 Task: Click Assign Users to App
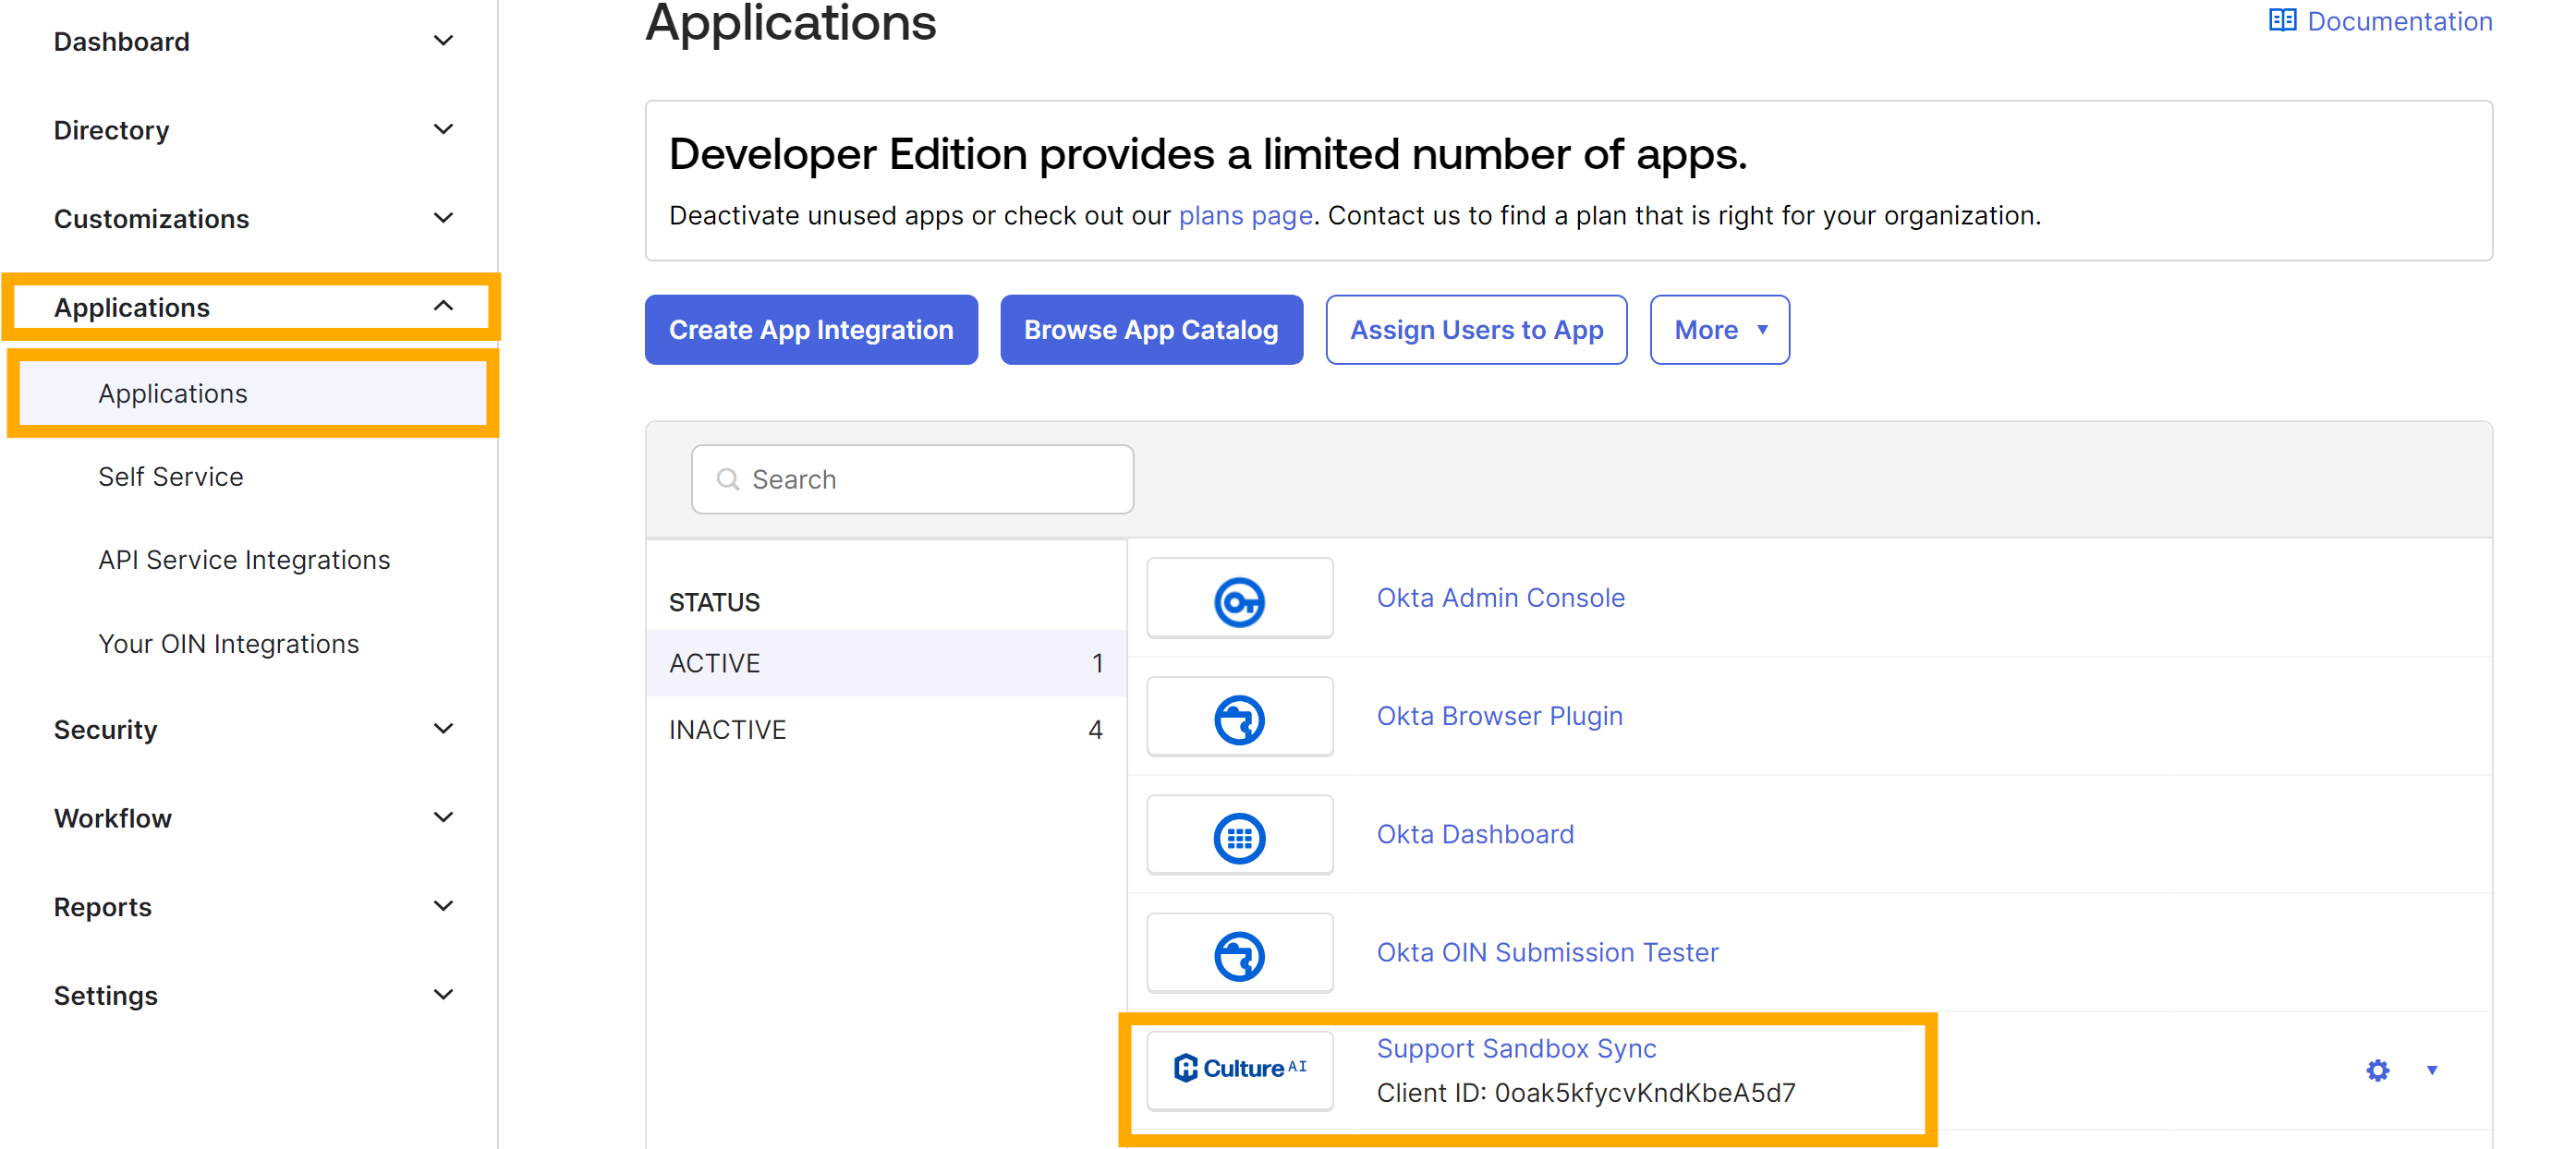[1476, 330]
